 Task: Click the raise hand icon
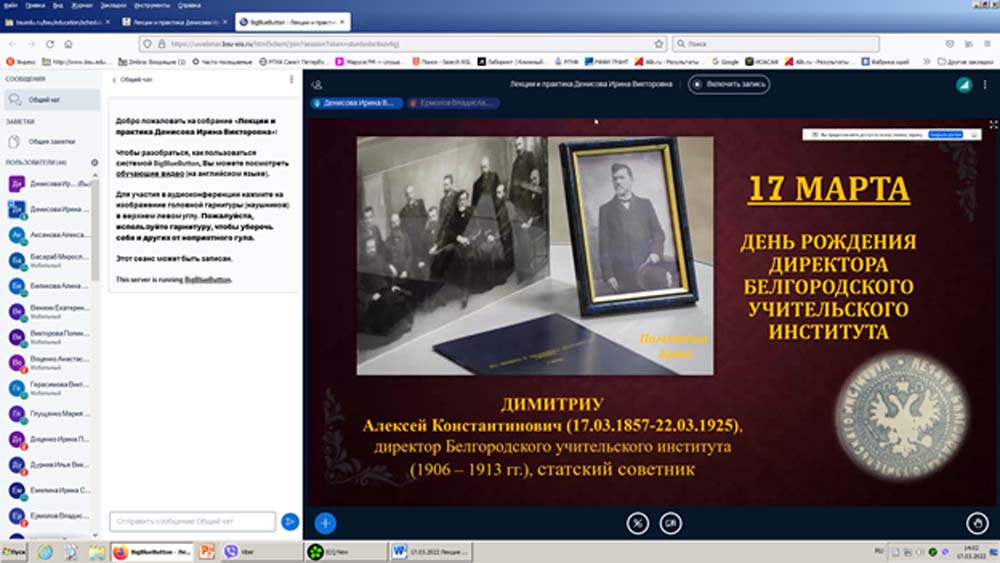pos(978,522)
